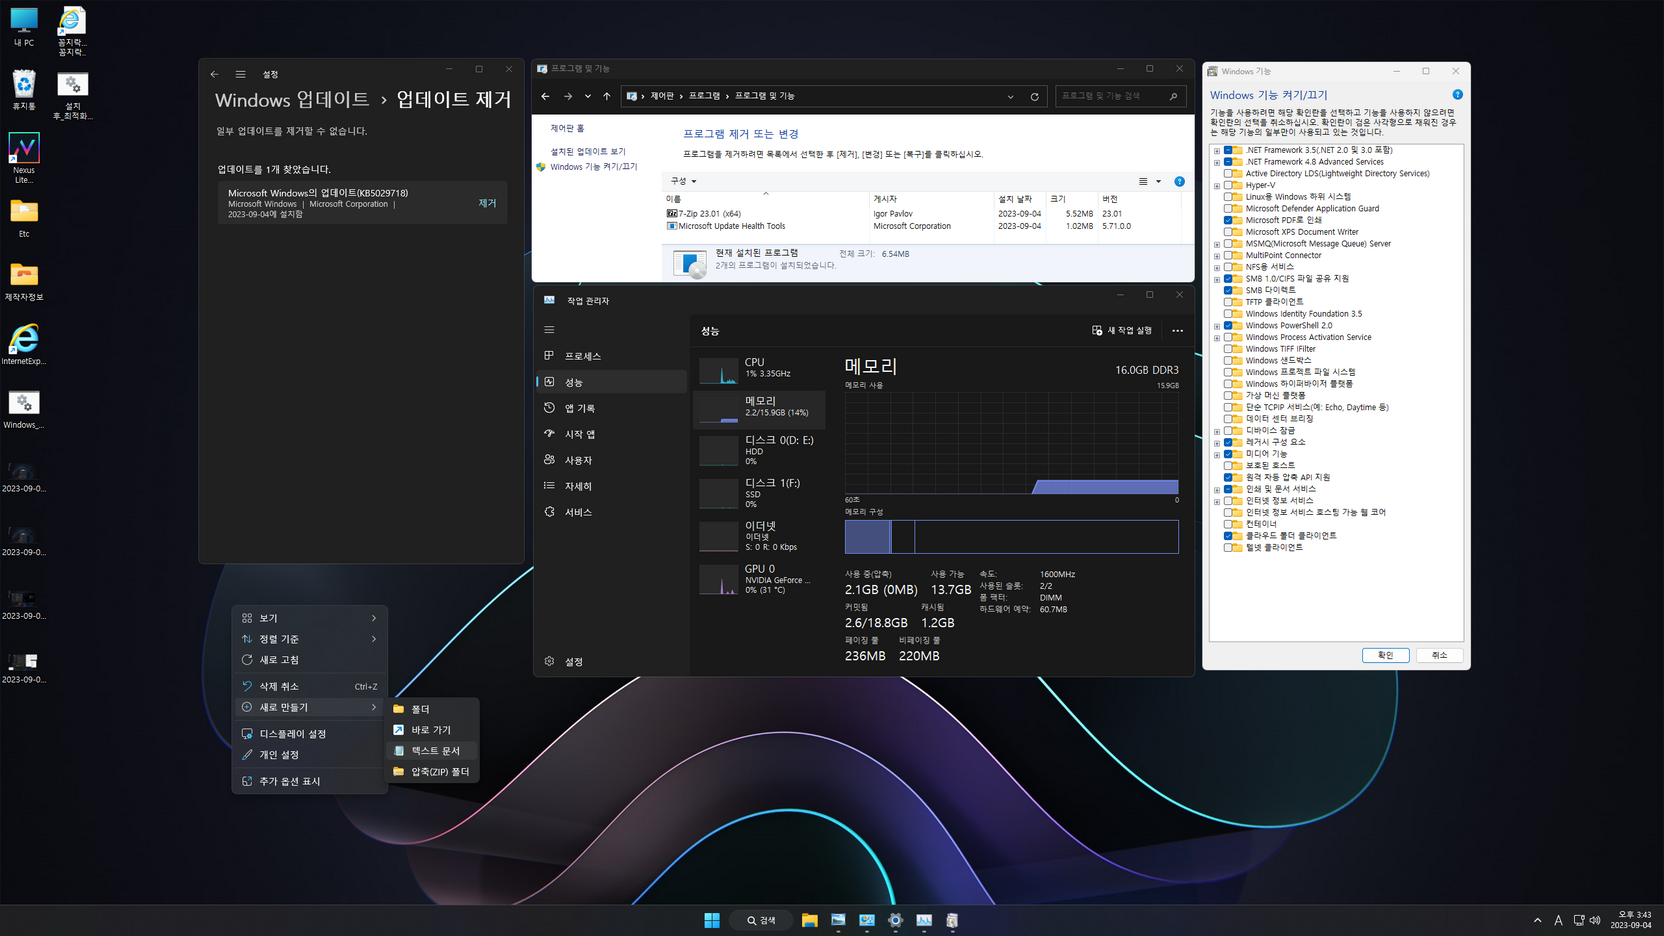Open the 서비스 page in Task Manager
The image size is (1664, 936).
[611, 512]
